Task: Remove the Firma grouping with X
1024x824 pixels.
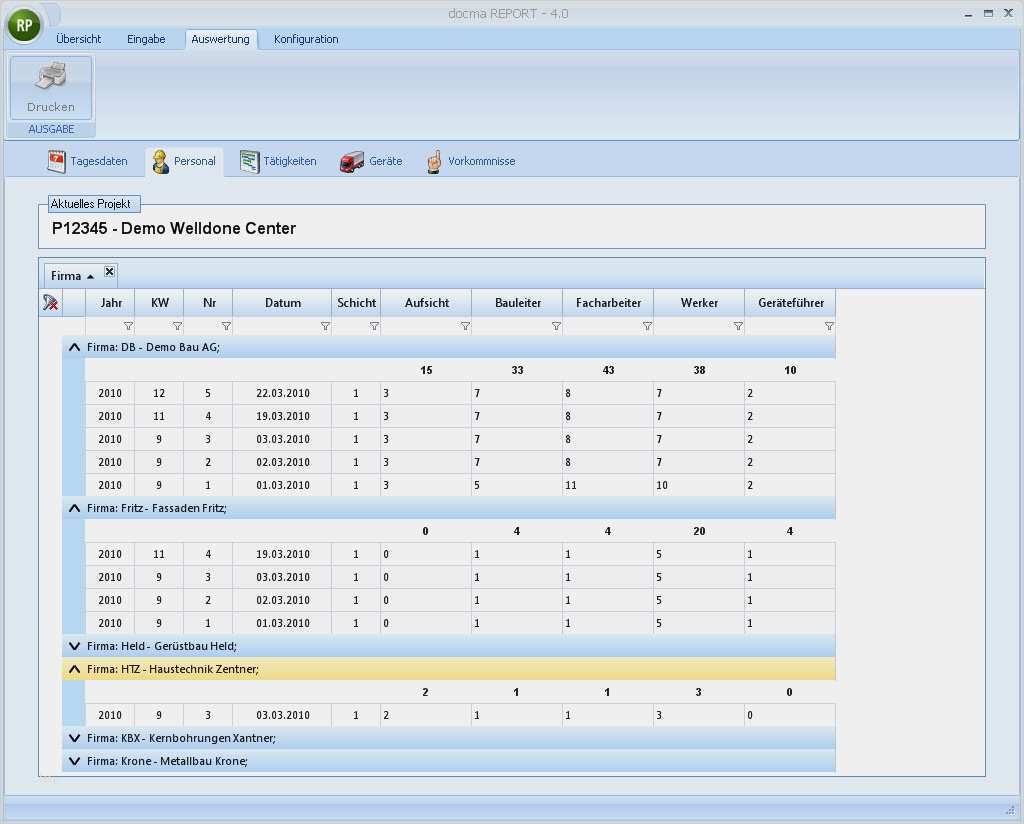Action: tap(110, 272)
